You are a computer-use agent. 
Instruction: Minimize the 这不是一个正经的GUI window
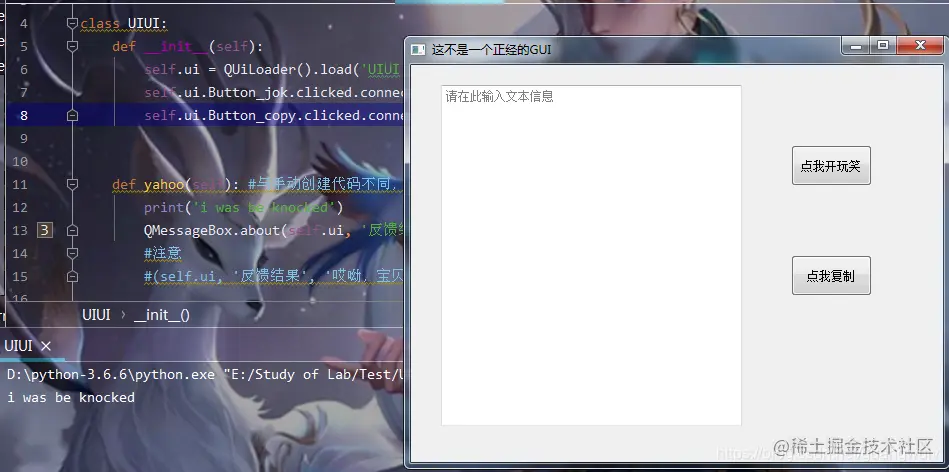(x=856, y=46)
